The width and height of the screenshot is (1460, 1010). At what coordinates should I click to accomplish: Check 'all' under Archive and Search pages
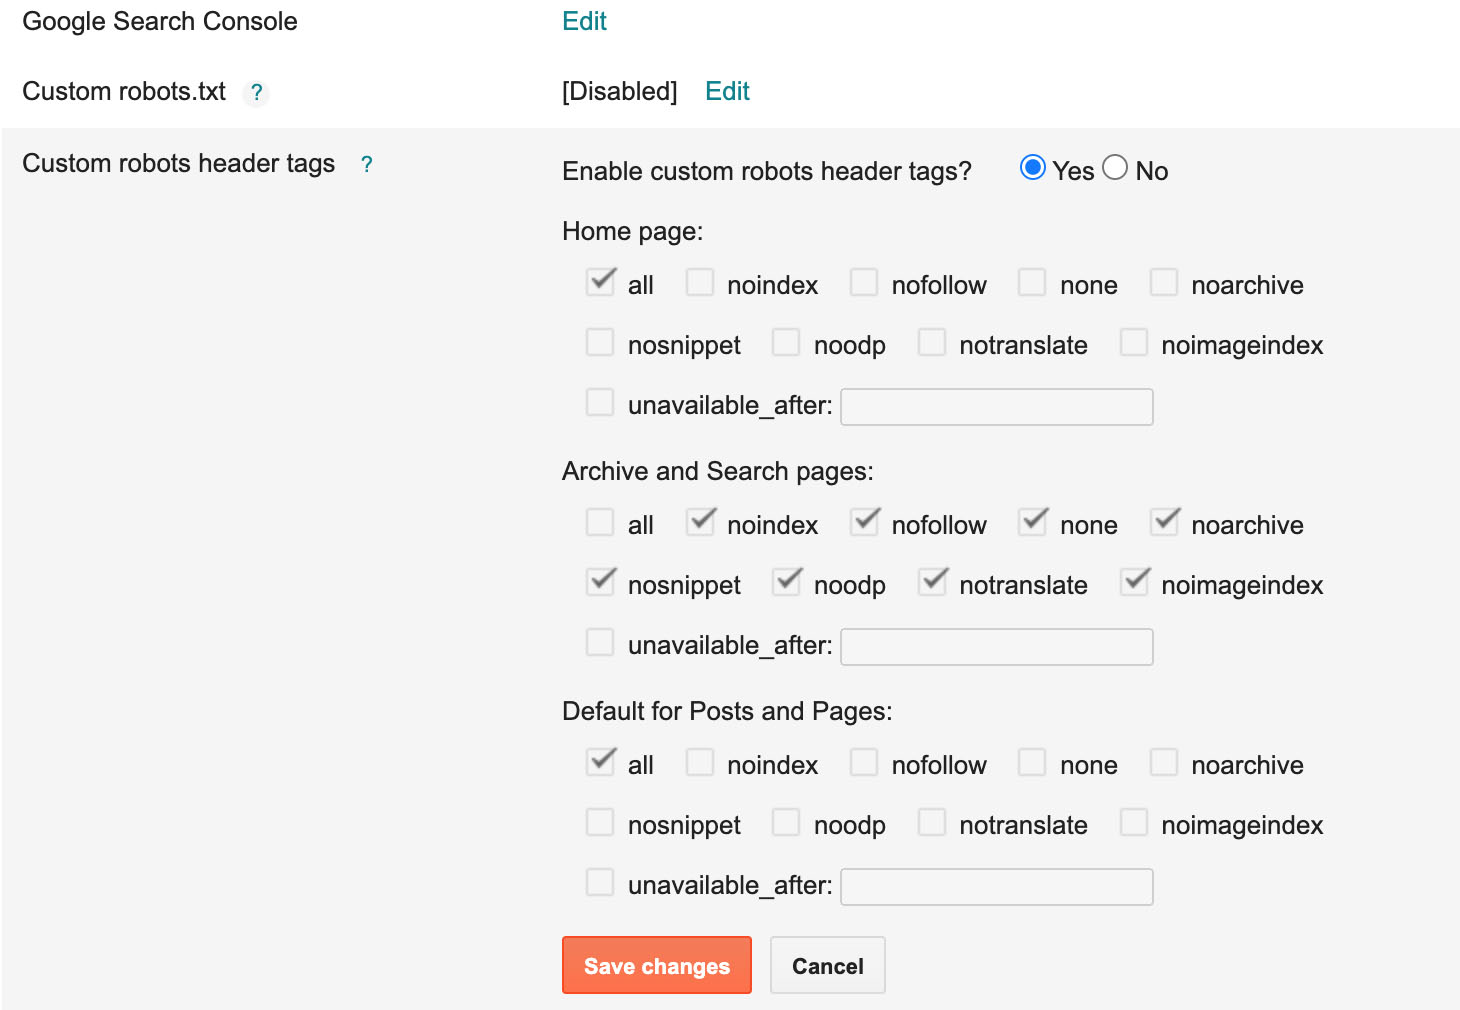tap(600, 523)
